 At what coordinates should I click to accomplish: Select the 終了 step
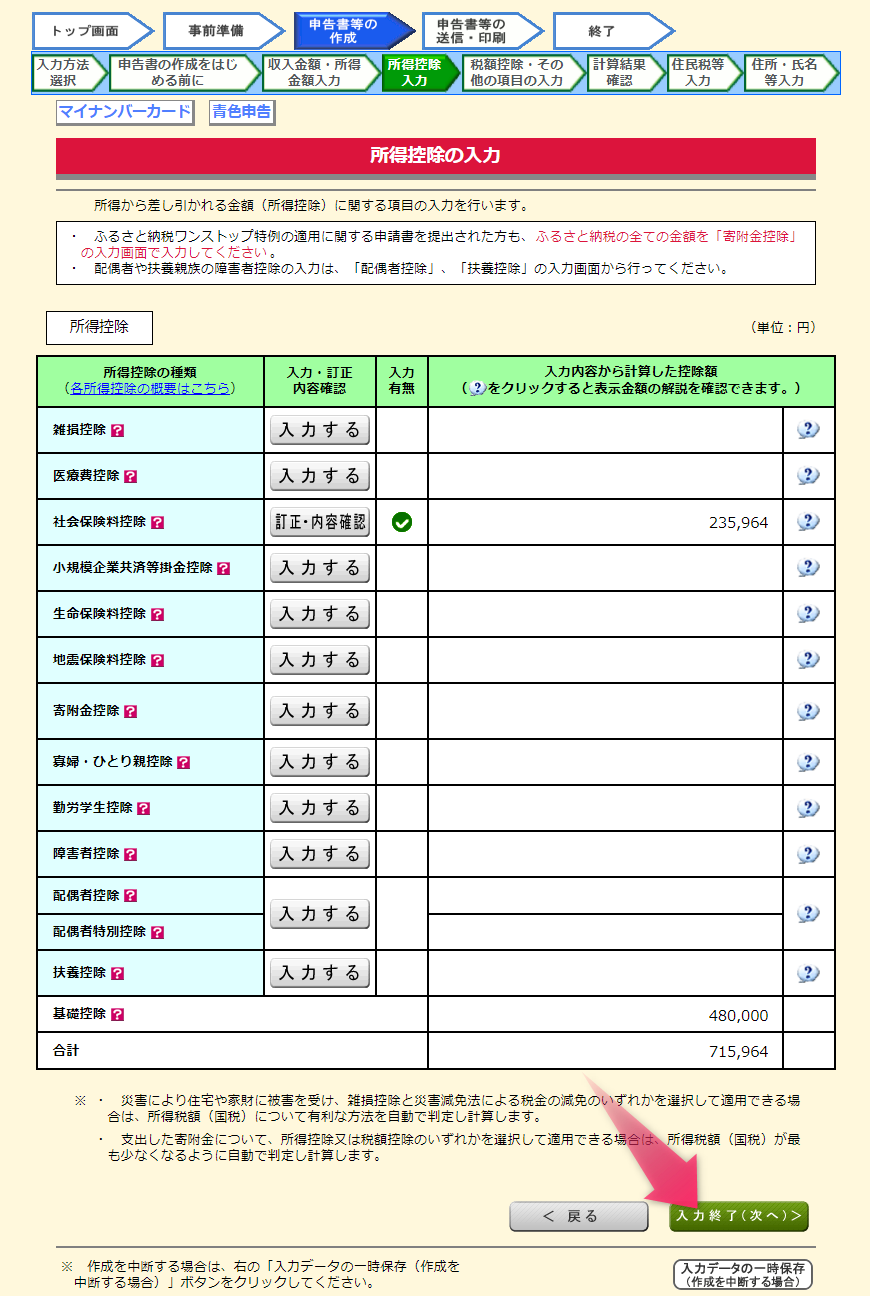point(612,31)
